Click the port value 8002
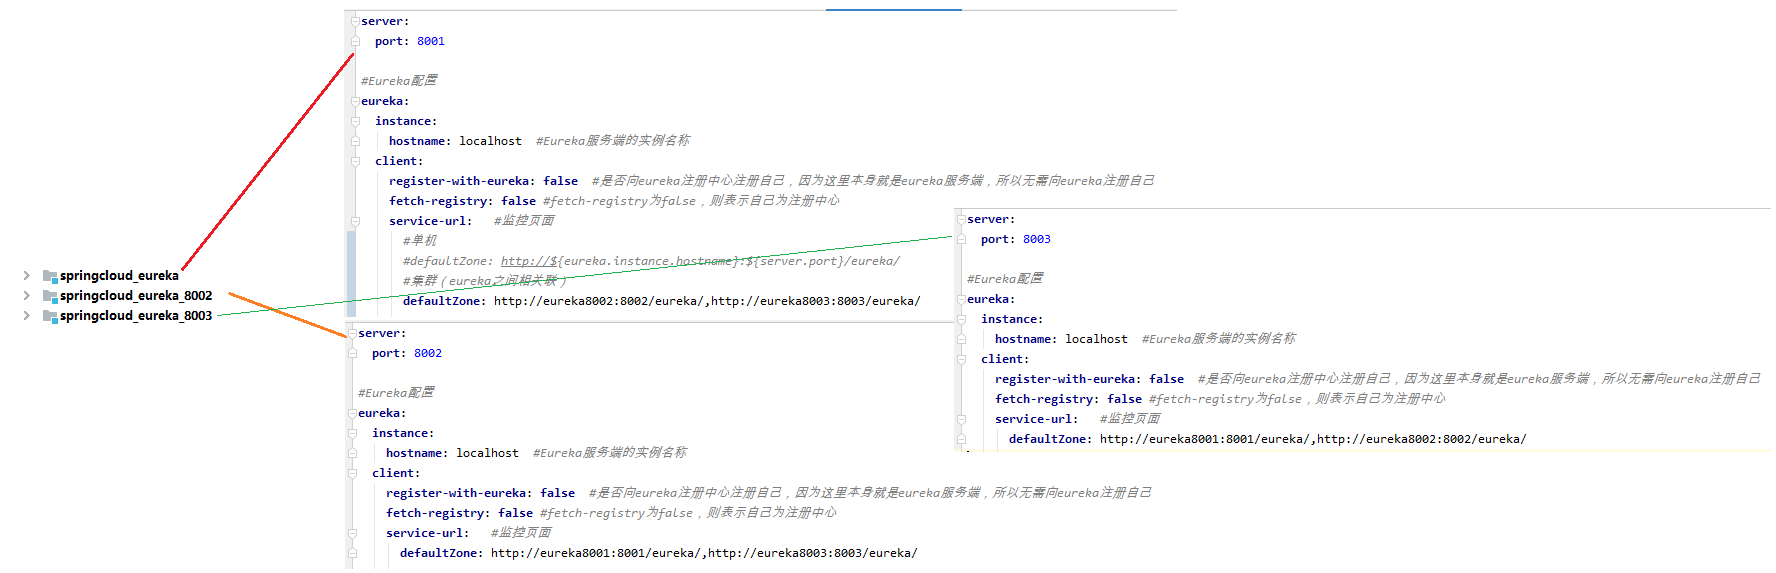The height and width of the screenshot is (573, 1776). [428, 353]
